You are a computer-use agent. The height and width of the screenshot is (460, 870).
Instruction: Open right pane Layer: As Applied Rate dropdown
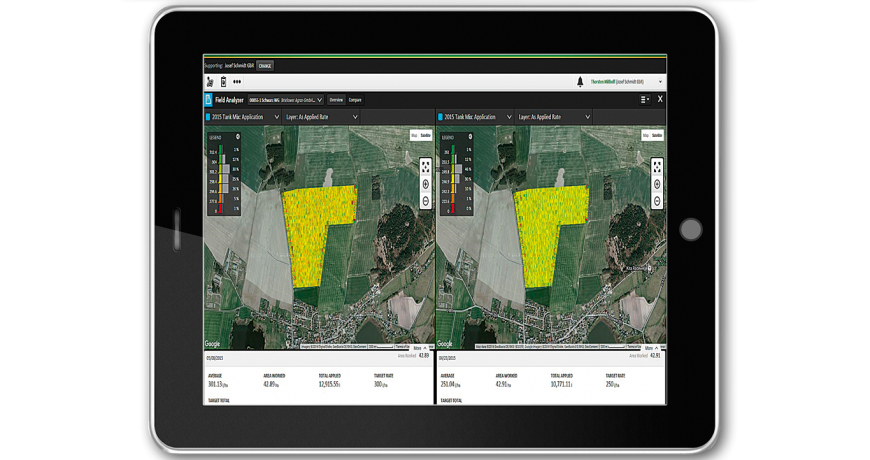click(x=554, y=117)
